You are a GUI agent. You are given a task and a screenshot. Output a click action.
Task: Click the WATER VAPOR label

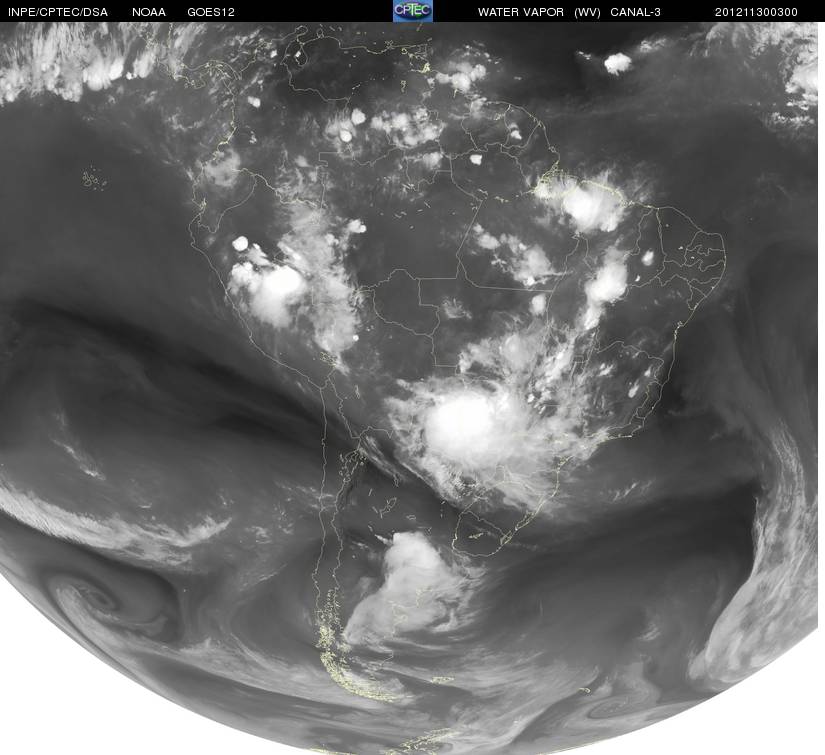tap(520, 12)
